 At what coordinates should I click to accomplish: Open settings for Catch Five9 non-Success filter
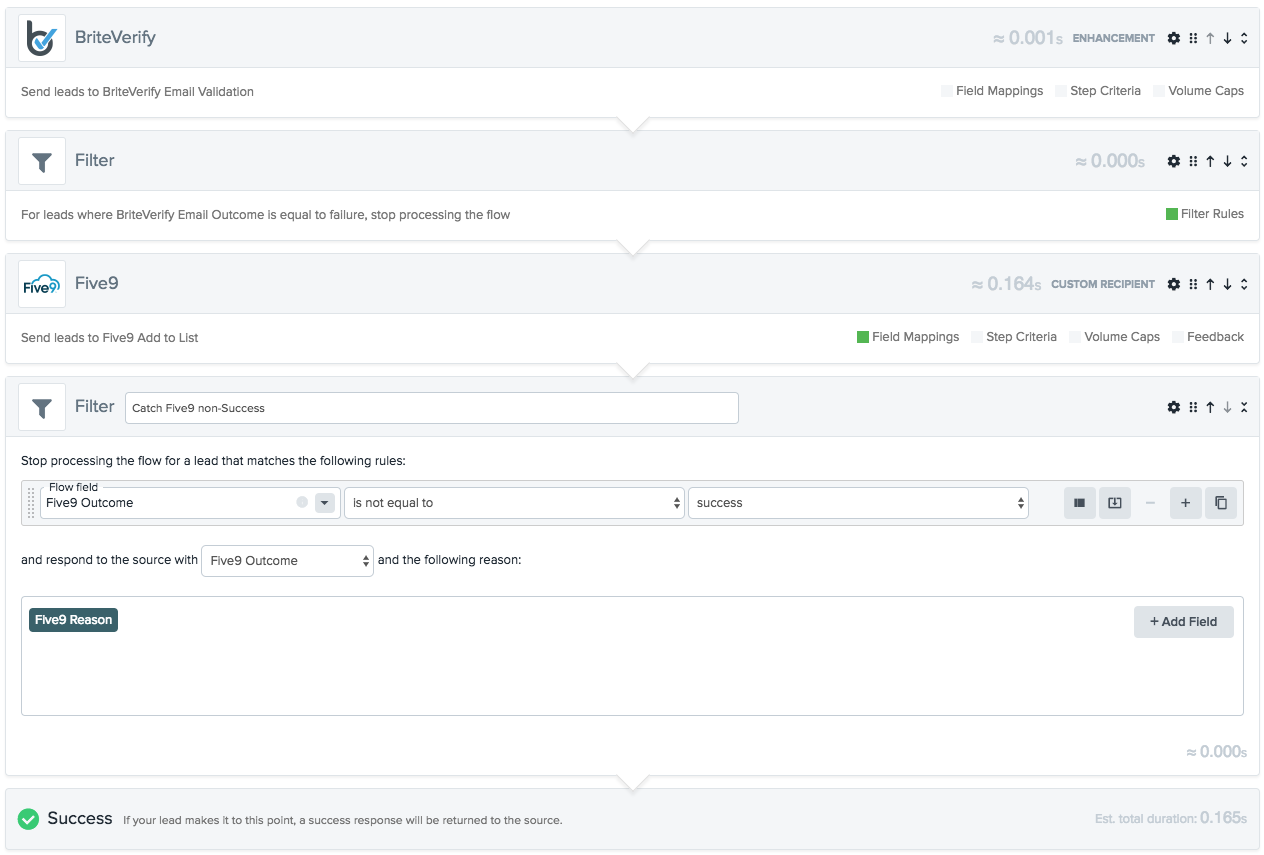coord(1174,407)
